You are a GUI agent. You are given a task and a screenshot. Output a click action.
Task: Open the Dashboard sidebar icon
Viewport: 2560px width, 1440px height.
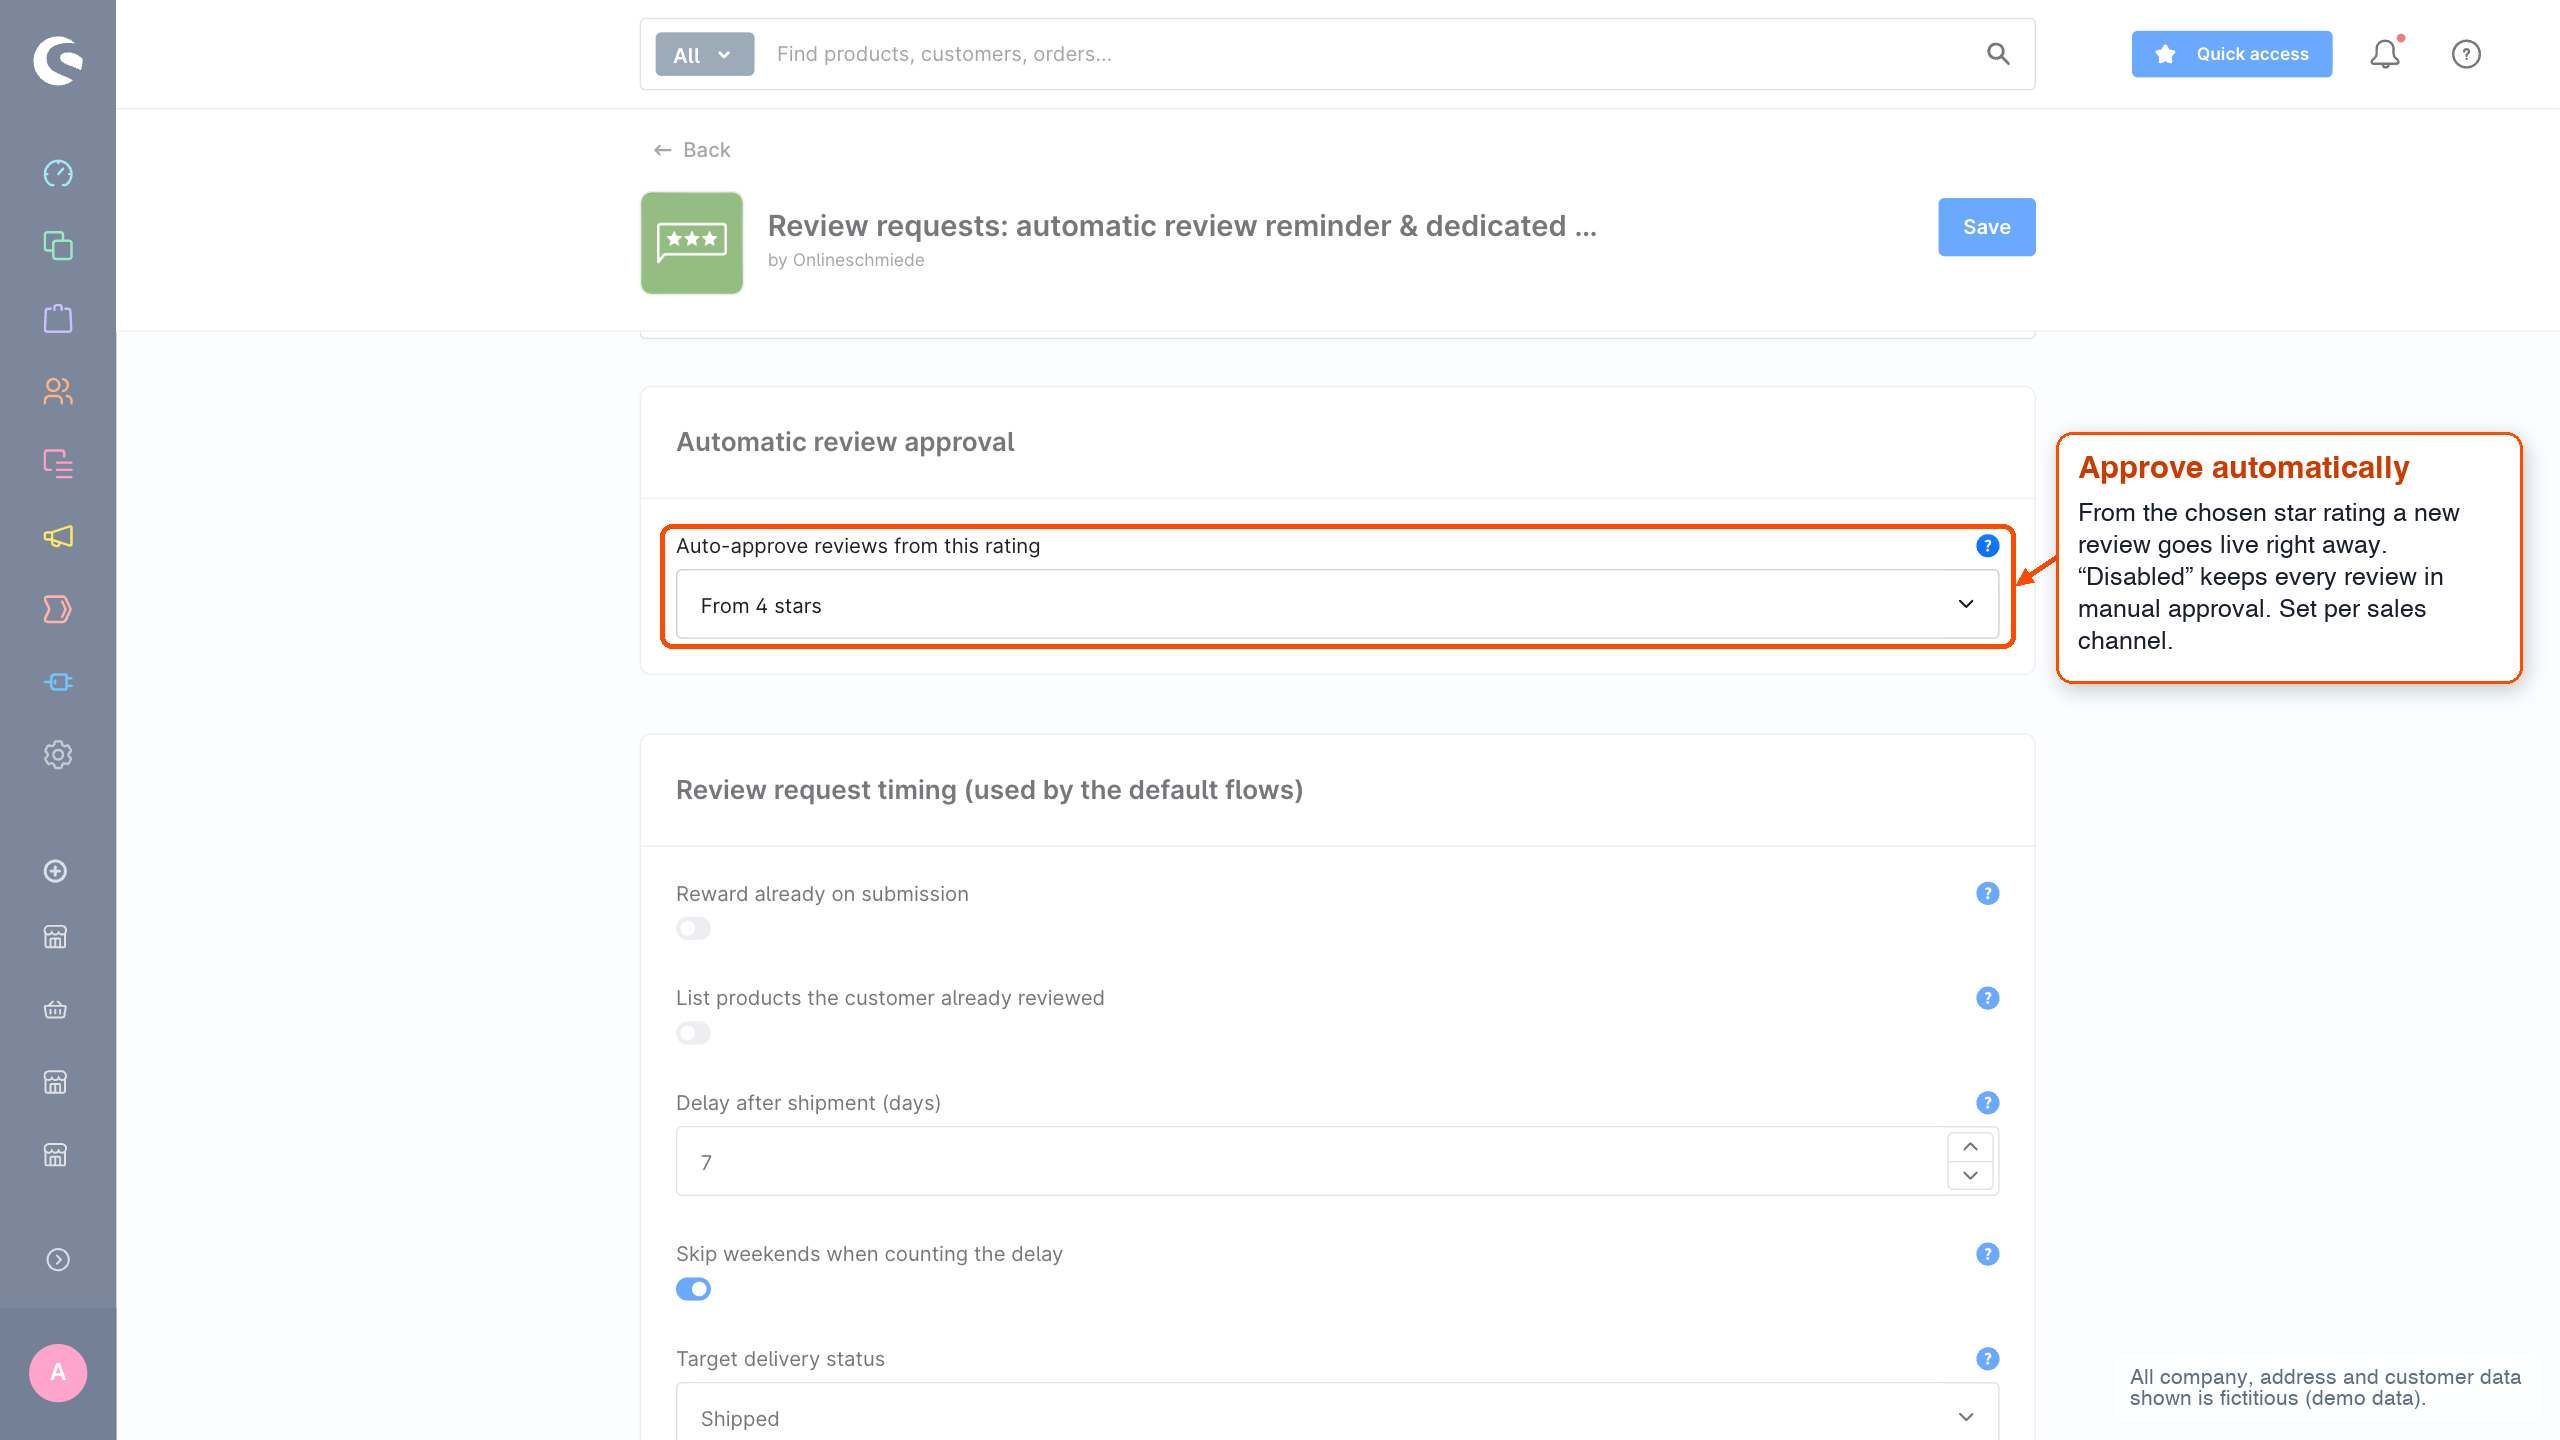coord(58,173)
